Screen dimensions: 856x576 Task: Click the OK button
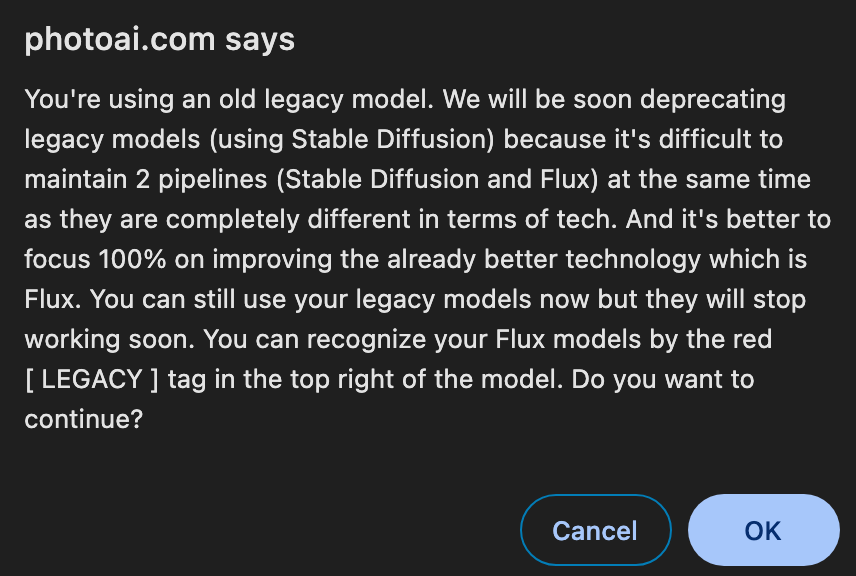click(763, 530)
